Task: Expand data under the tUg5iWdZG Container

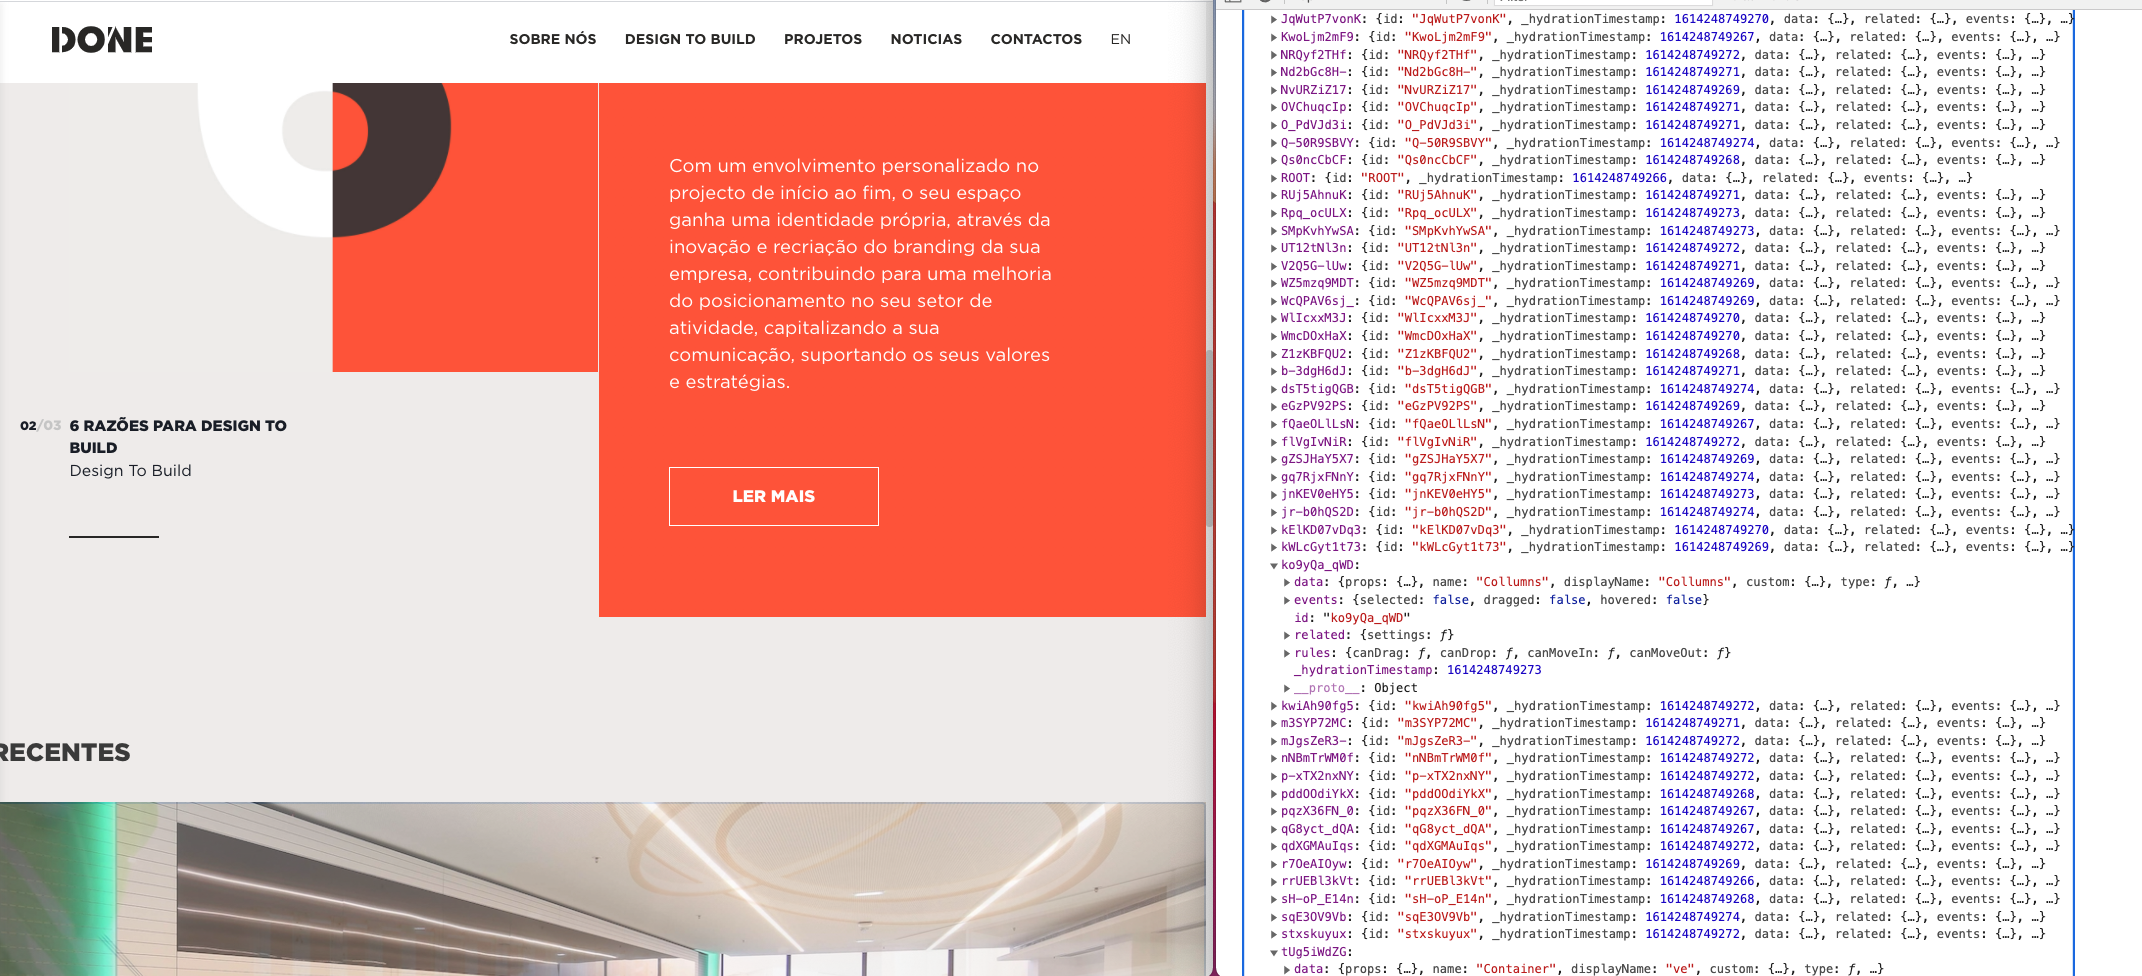Action: point(1289,968)
